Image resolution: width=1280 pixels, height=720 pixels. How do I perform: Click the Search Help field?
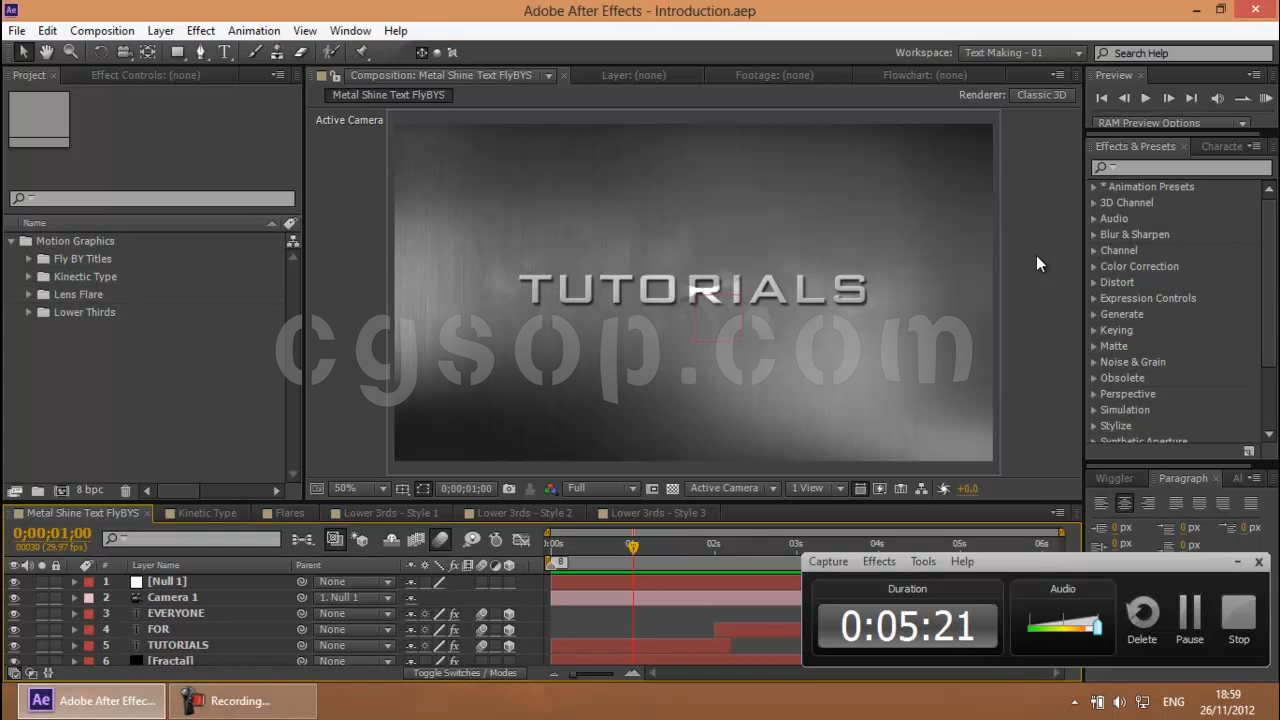point(1182,53)
